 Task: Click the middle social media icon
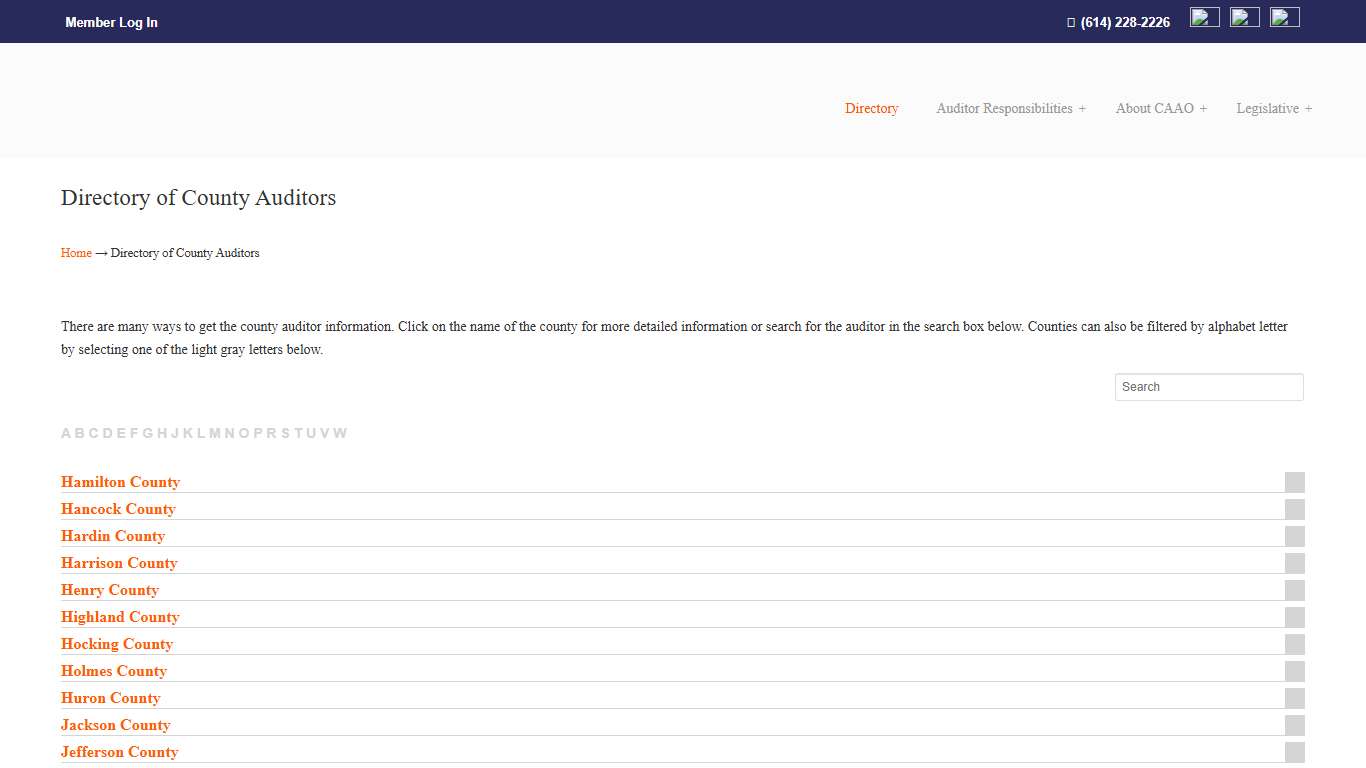1244,16
